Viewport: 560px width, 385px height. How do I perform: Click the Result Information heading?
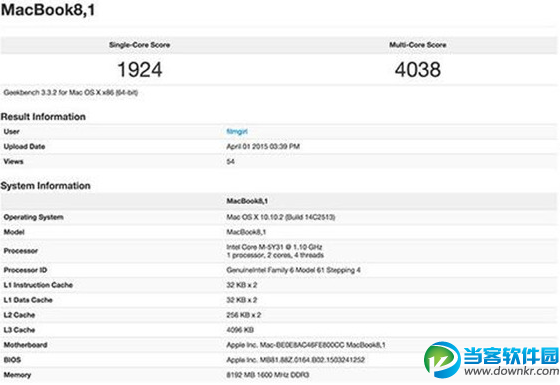pos(43,117)
